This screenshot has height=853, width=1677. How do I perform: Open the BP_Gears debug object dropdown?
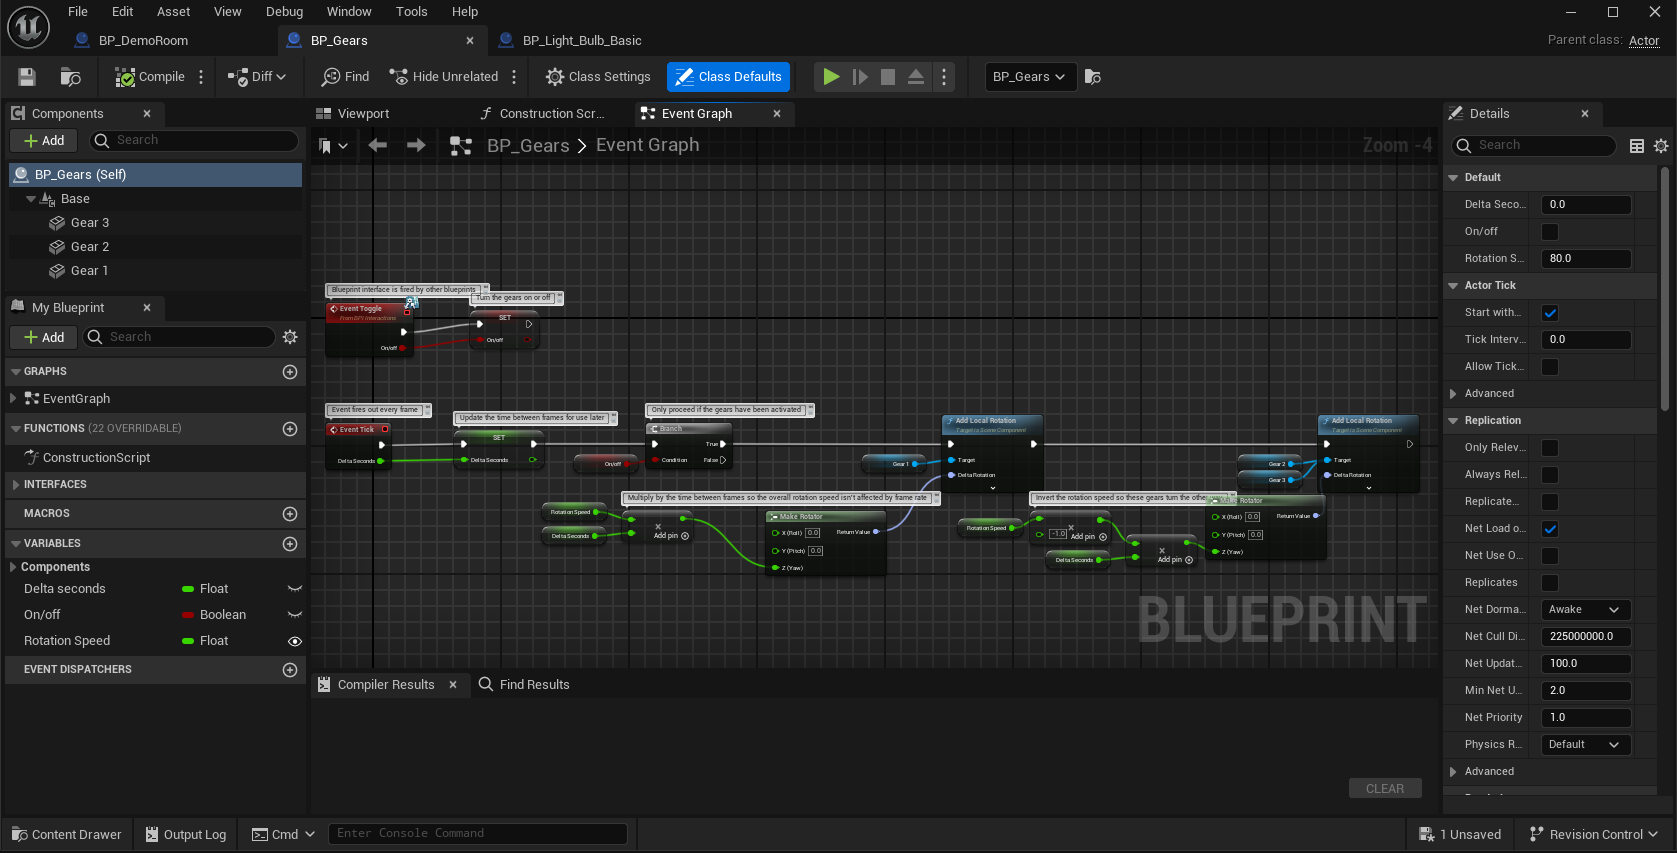tap(1029, 77)
